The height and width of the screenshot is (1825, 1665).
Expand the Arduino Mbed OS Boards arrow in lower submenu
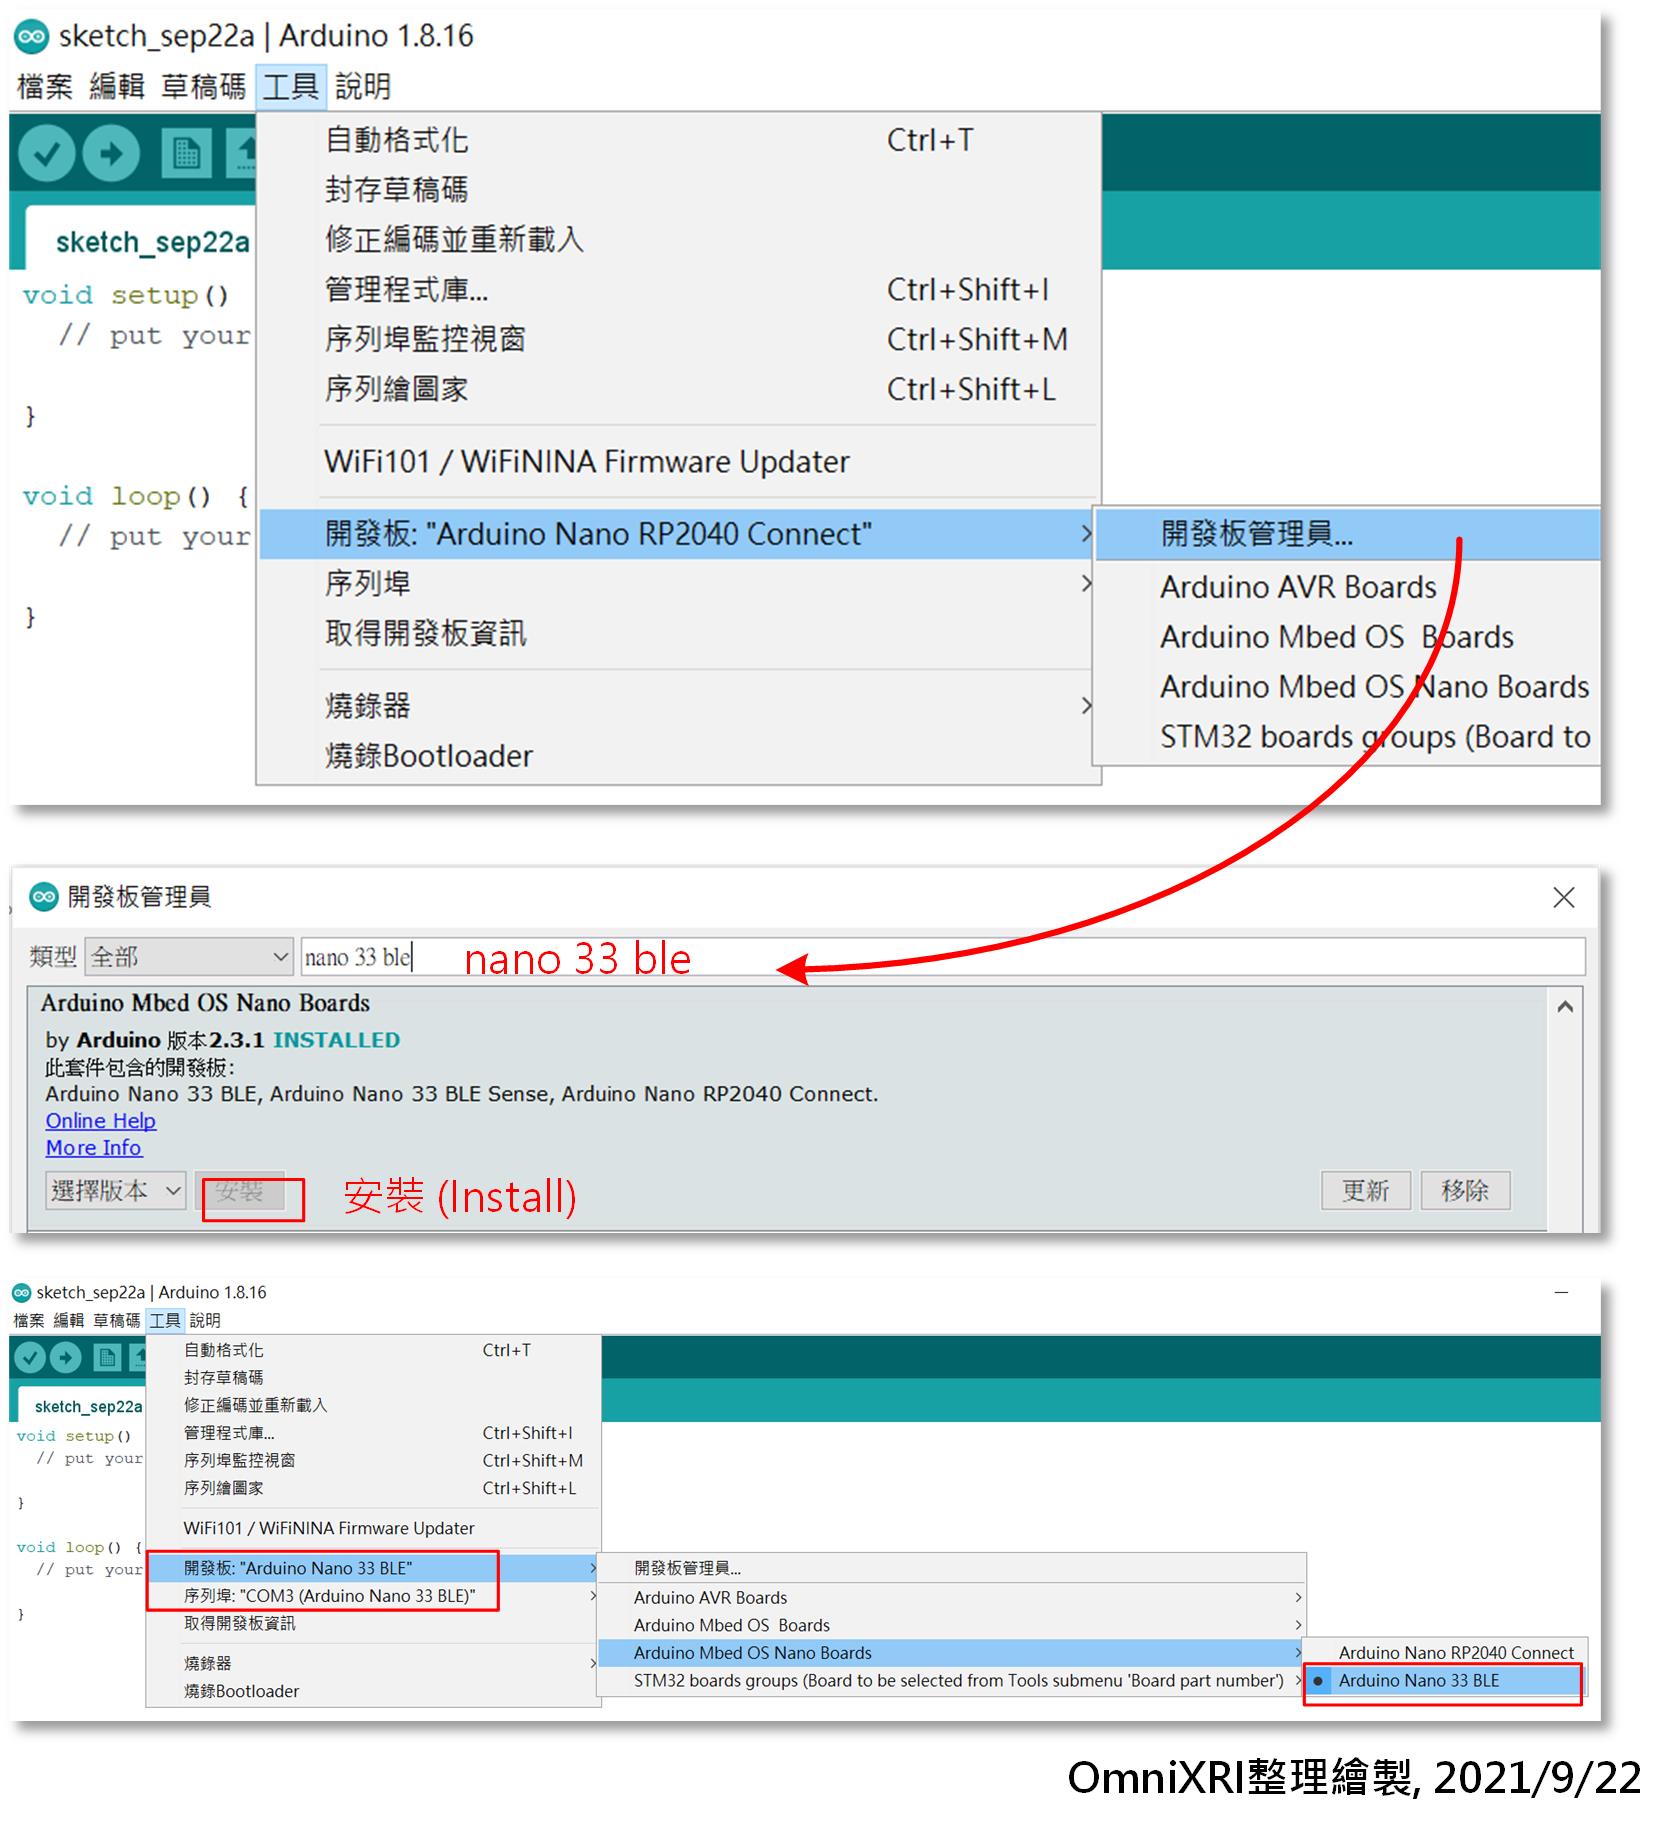click(1298, 1625)
